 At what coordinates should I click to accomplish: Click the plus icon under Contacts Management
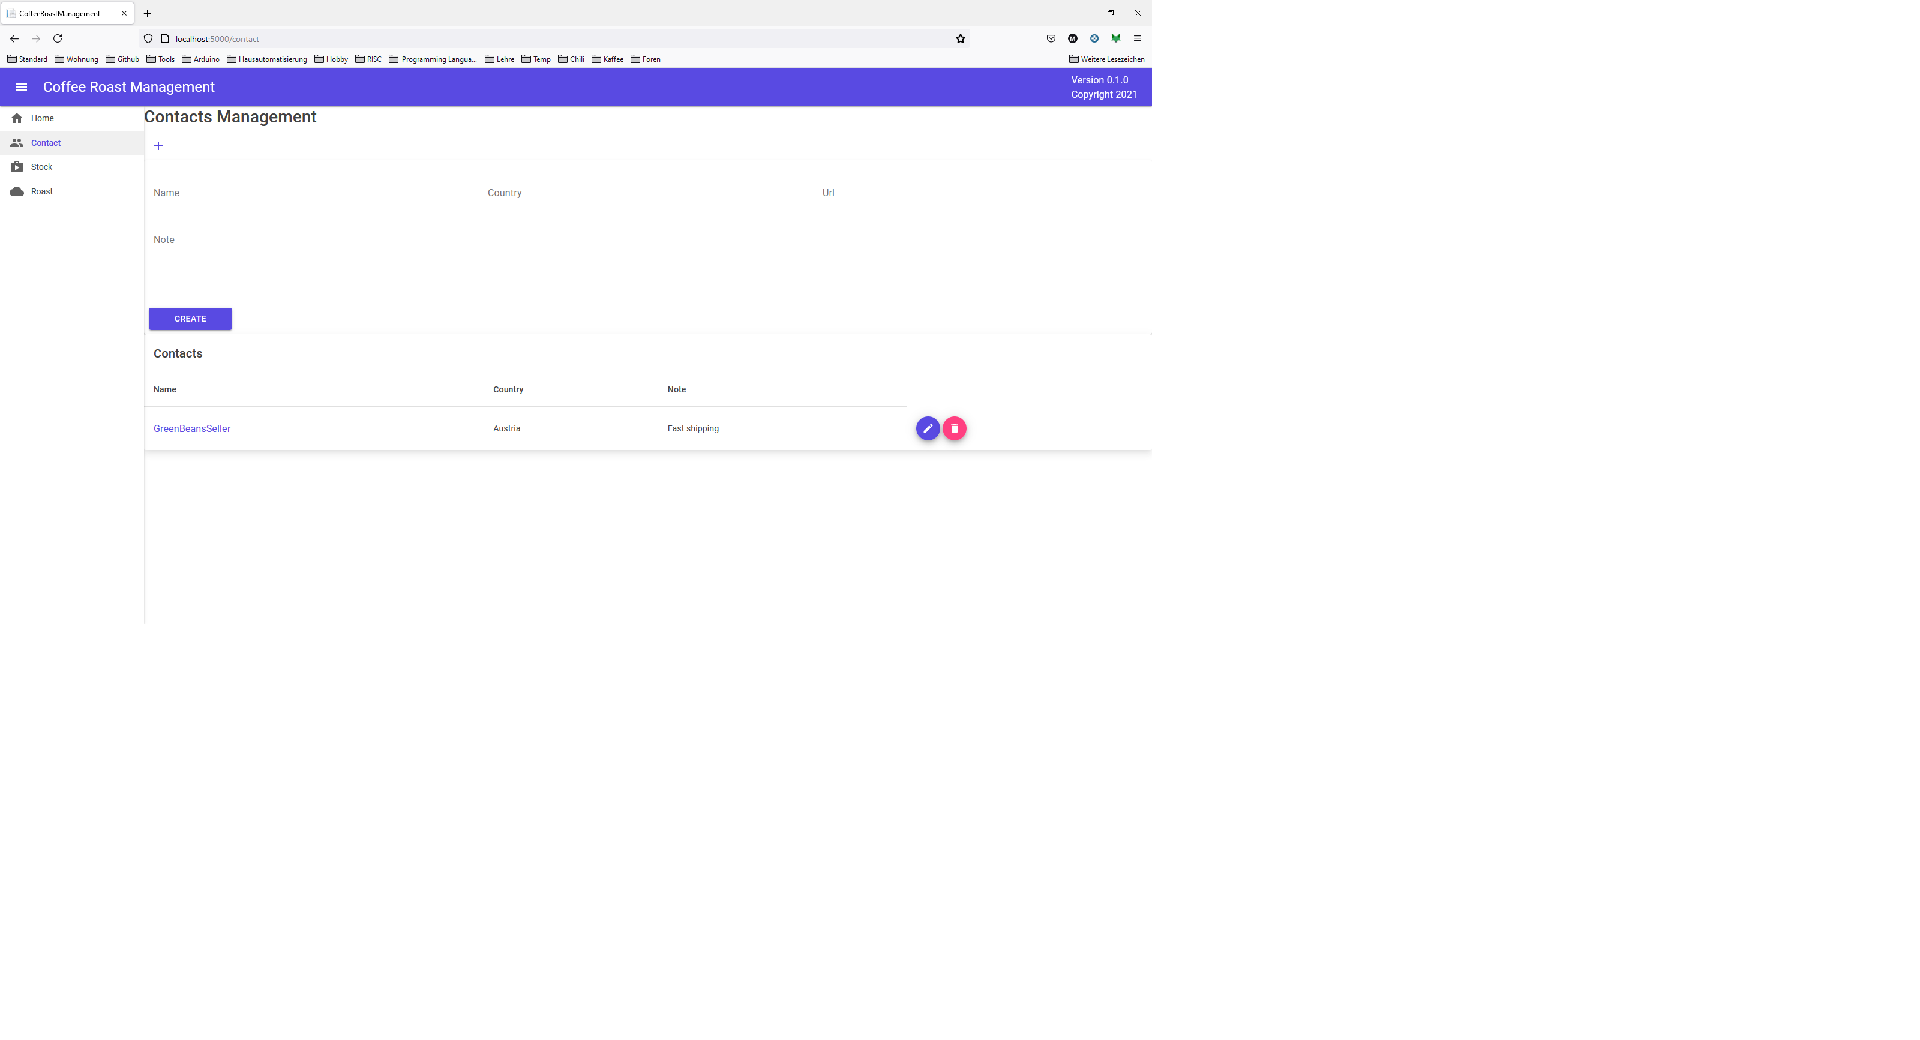(x=158, y=146)
